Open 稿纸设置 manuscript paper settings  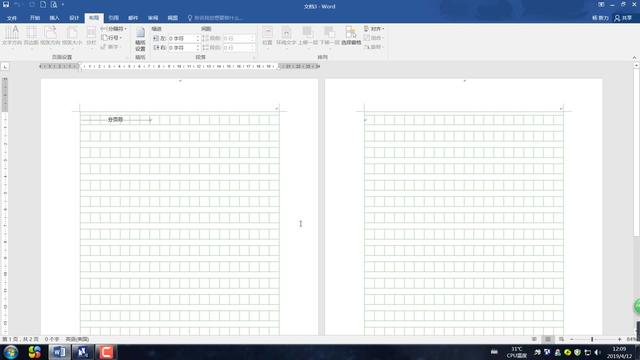pos(140,39)
